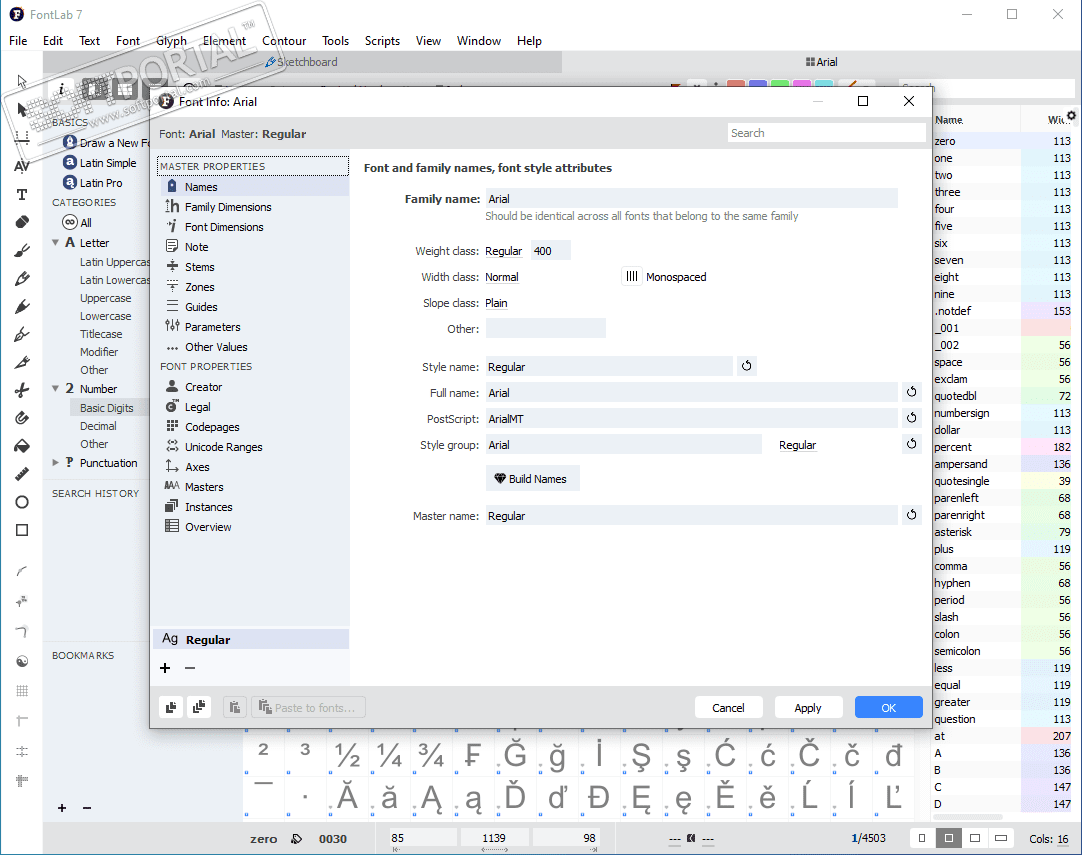Screen dimensions: 1082x855
Task: Open the Unicode Ranges page
Action: point(224,447)
